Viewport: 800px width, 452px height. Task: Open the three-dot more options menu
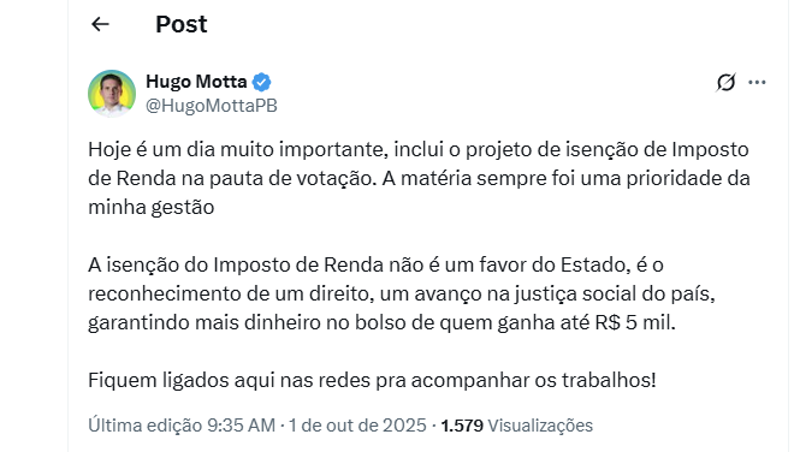[x=757, y=82]
